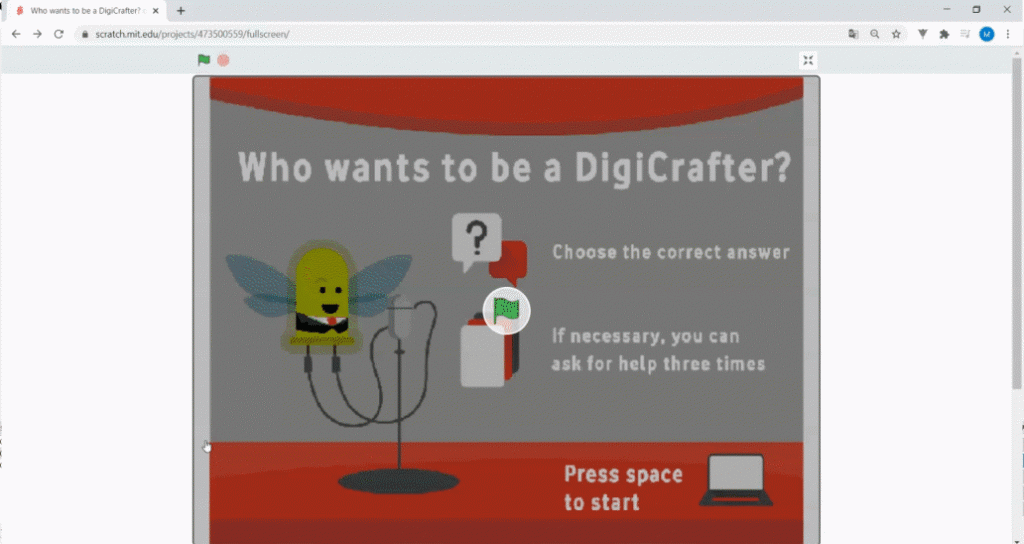Restore down the Chrome window

pyautogui.click(x=976, y=10)
